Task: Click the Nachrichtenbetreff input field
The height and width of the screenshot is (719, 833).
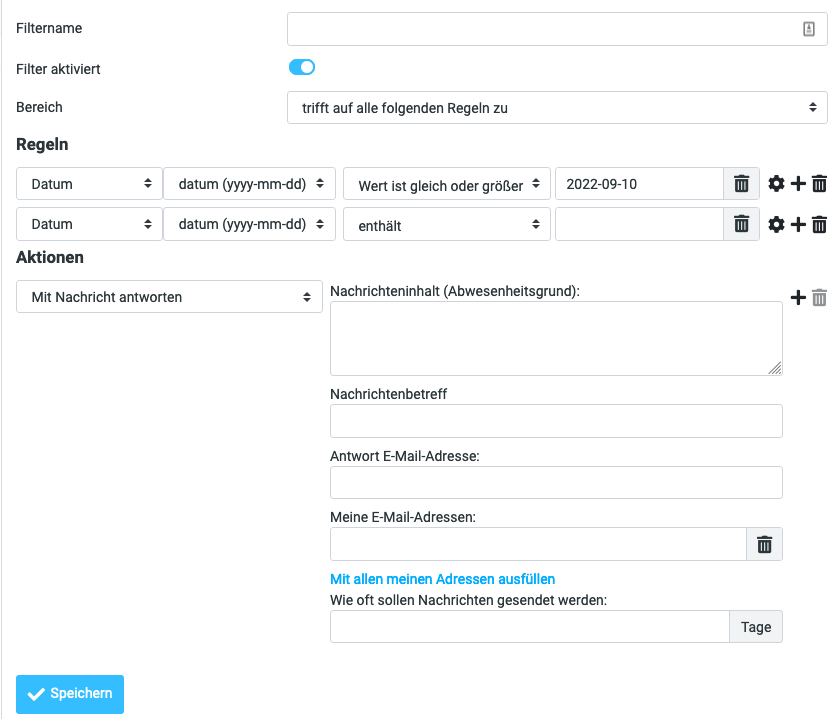Action: [556, 421]
